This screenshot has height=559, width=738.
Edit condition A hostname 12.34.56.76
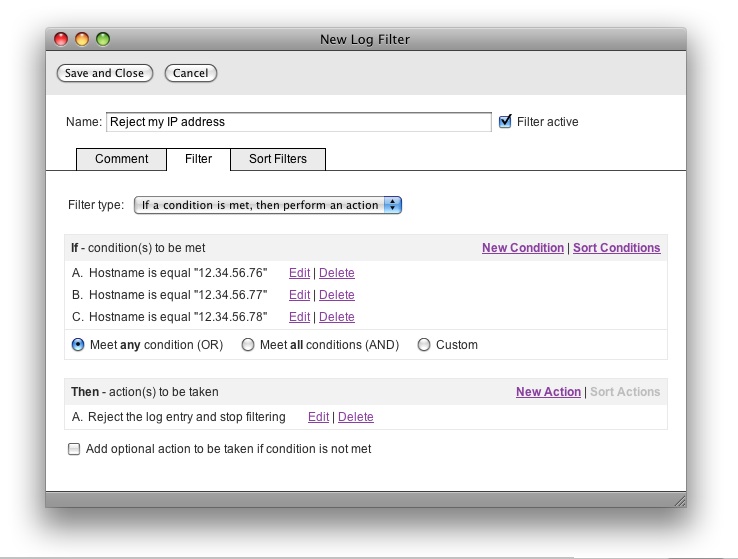[x=299, y=273]
